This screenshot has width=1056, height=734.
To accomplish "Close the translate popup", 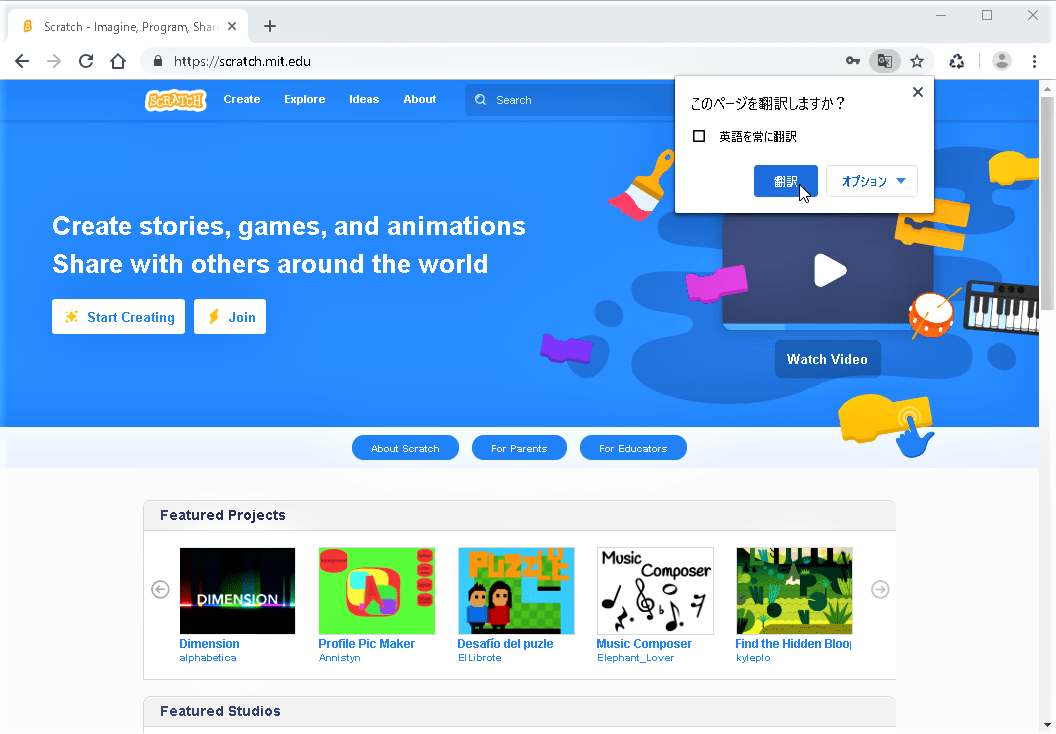I will pos(917,92).
